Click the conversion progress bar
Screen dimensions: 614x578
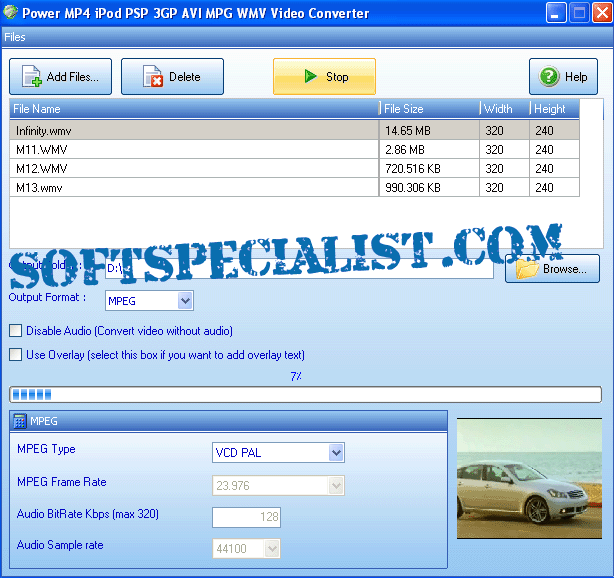point(305,394)
